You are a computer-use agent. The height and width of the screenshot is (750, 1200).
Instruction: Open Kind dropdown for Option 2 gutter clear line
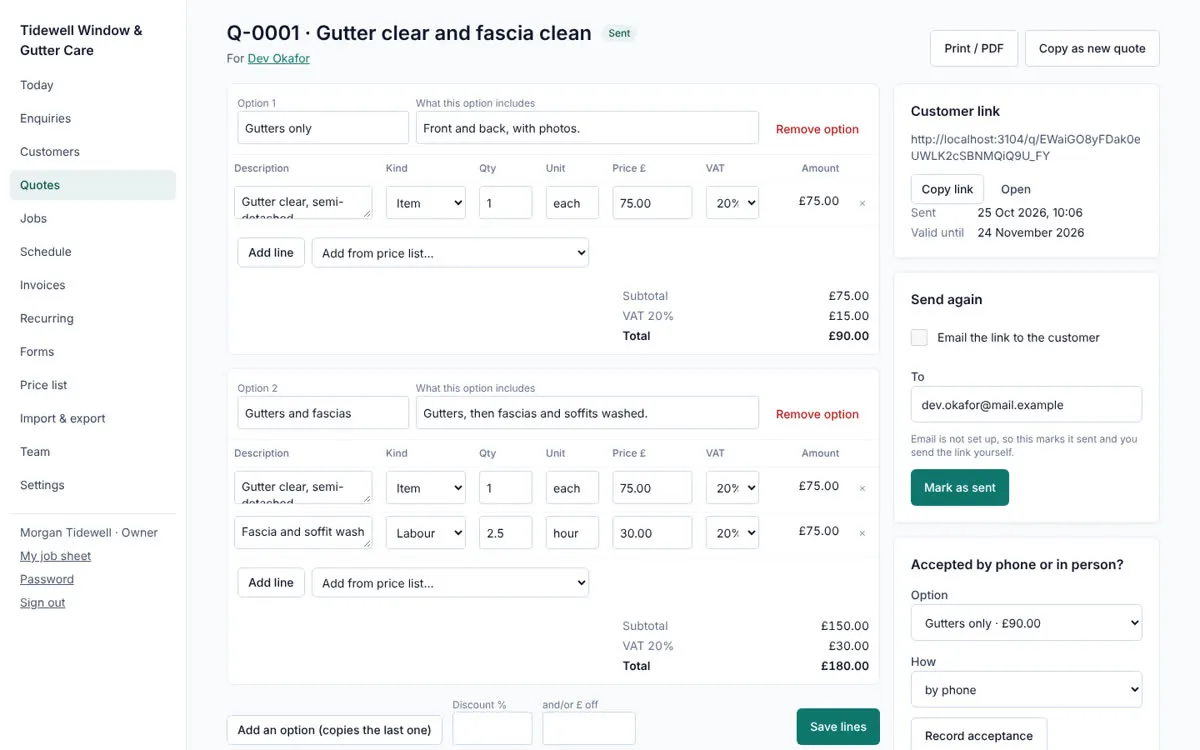pos(426,488)
